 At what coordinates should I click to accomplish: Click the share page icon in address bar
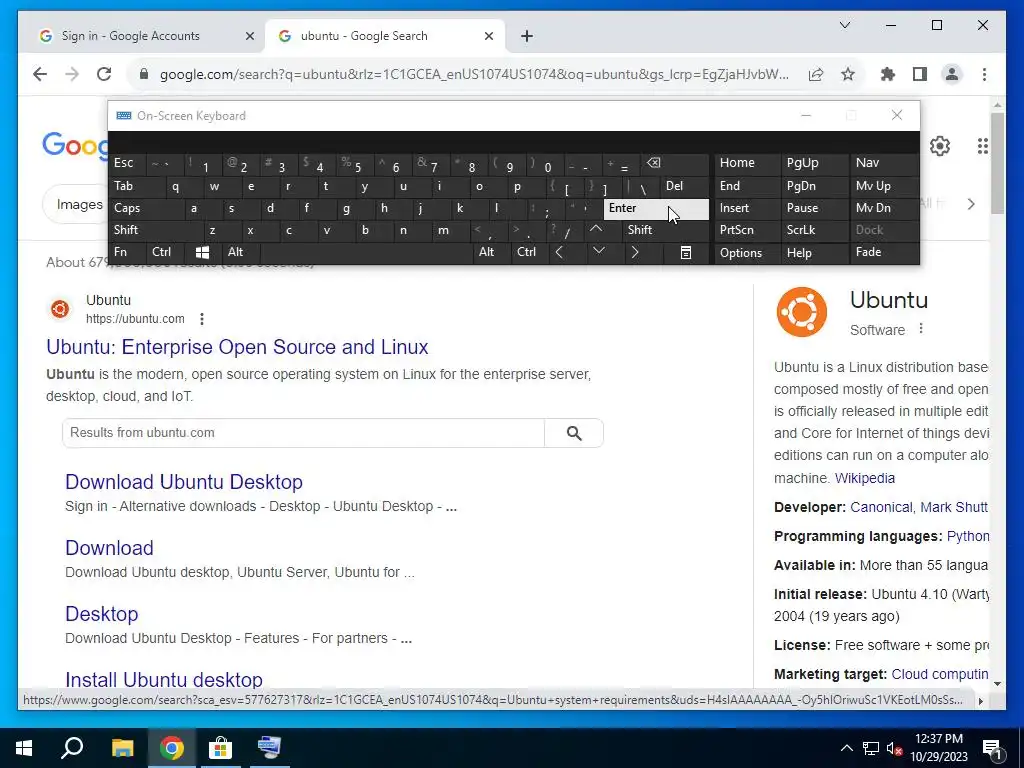(816, 74)
